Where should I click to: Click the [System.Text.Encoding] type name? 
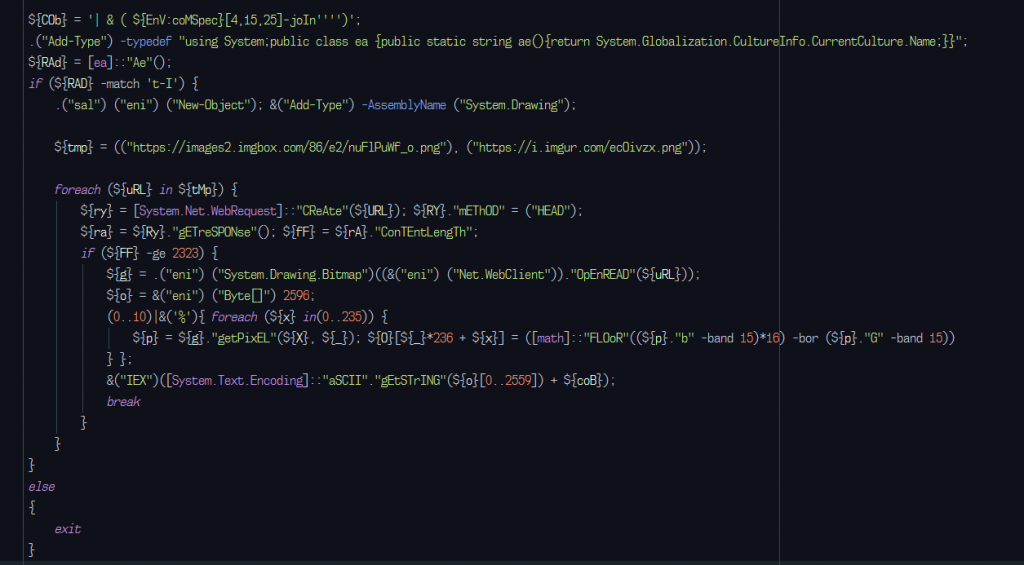[237, 380]
